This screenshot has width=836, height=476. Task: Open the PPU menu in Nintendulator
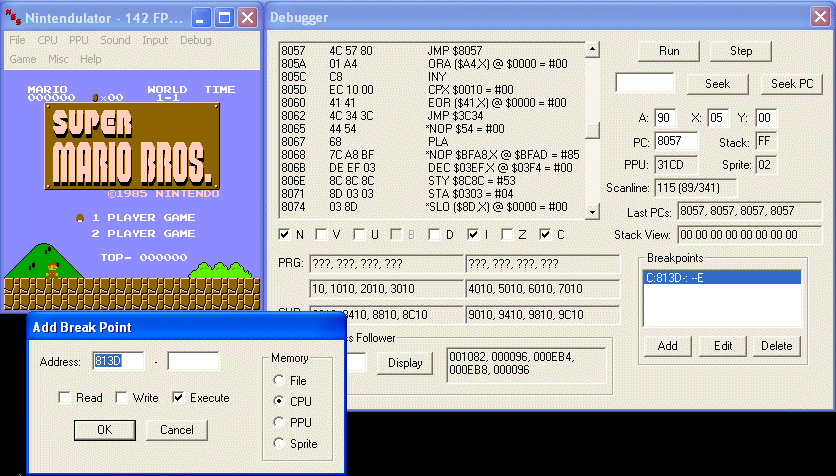[79, 40]
